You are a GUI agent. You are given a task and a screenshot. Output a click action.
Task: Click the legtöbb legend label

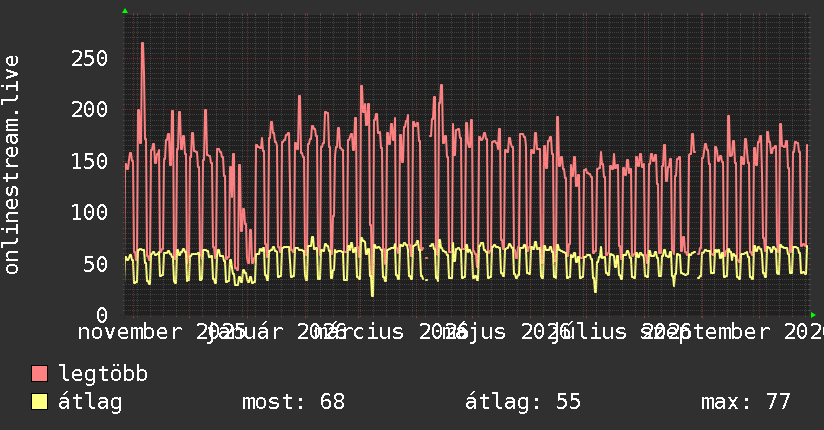pos(103,374)
